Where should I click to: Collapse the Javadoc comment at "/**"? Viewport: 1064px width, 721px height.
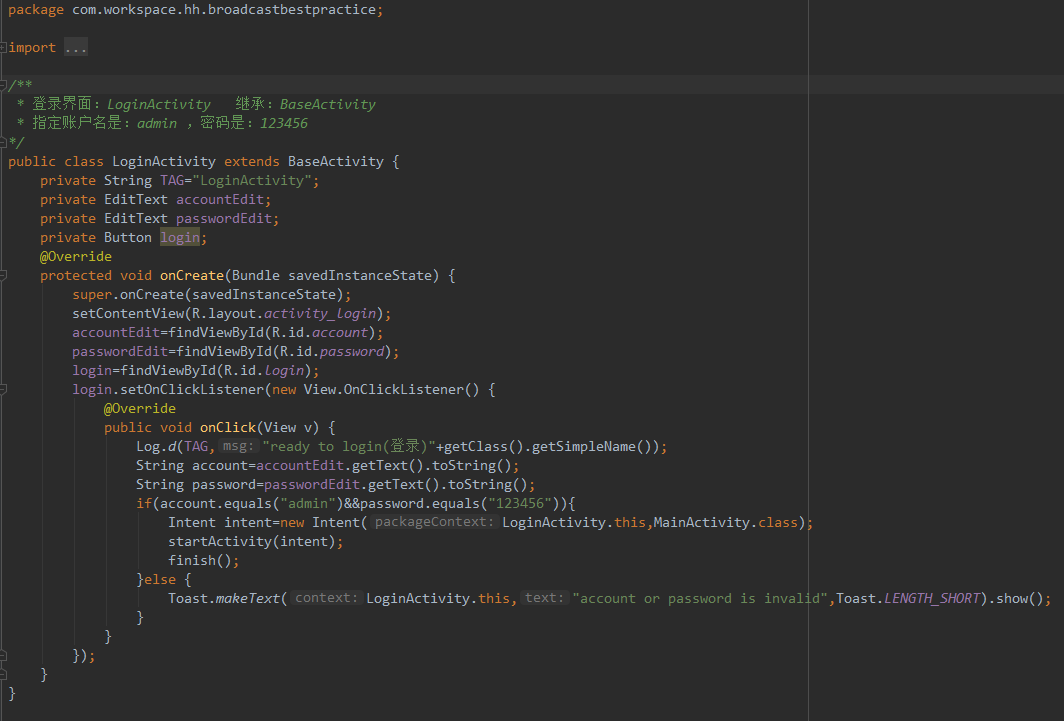pos(3,85)
